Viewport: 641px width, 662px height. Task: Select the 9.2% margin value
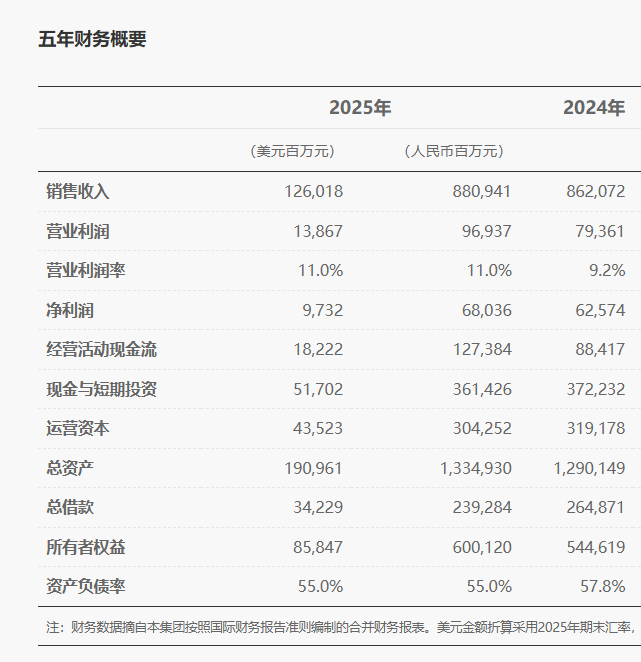pos(607,270)
